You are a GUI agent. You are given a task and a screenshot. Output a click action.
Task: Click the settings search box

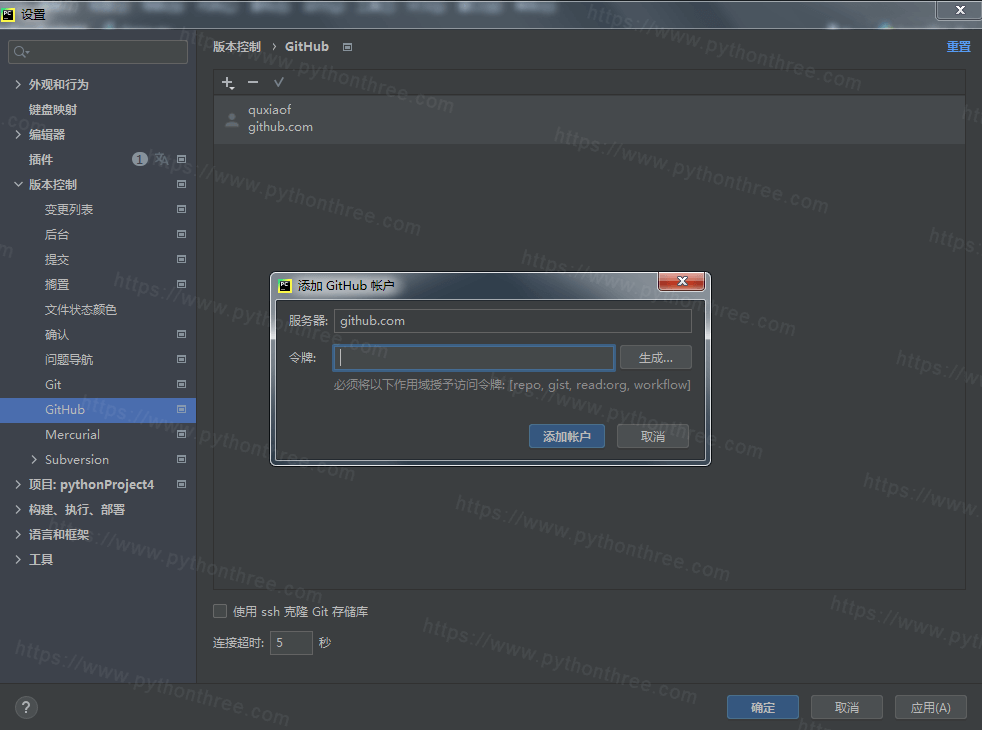pyautogui.click(x=98, y=52)
